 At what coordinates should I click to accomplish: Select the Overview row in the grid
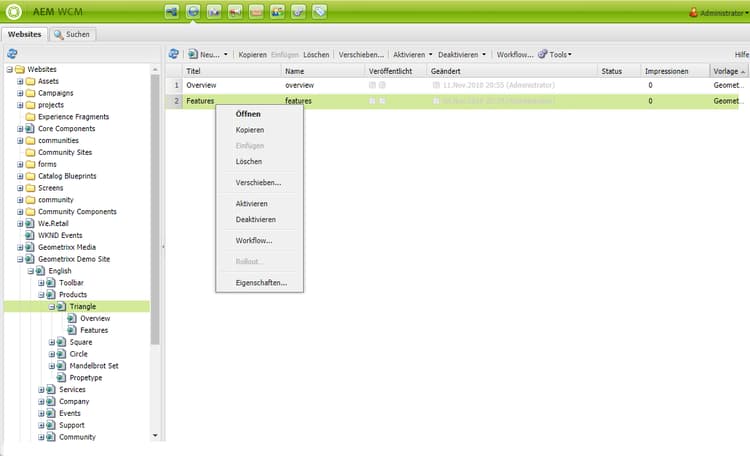[452, 85]
